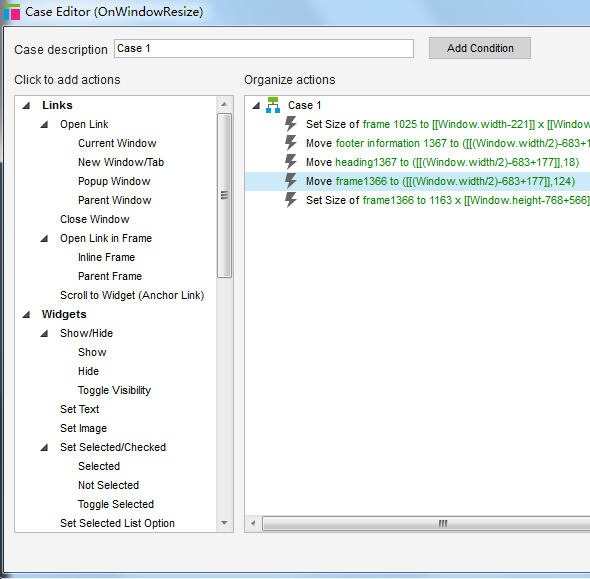Collapse the Open Link group
Screen dimensions: 590x579
point(44,125)
